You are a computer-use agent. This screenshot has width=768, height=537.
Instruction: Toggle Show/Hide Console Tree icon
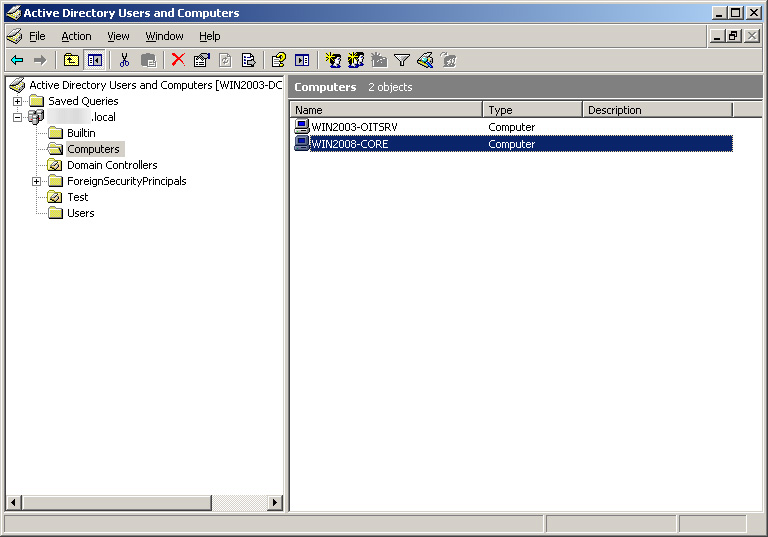(x=95, y=60)
